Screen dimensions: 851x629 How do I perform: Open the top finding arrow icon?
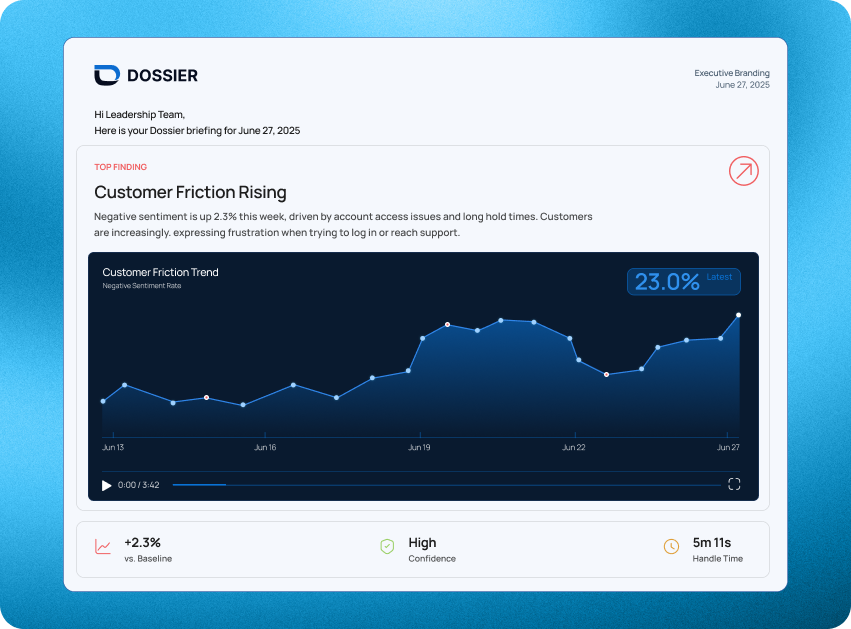tap(744, 171)
